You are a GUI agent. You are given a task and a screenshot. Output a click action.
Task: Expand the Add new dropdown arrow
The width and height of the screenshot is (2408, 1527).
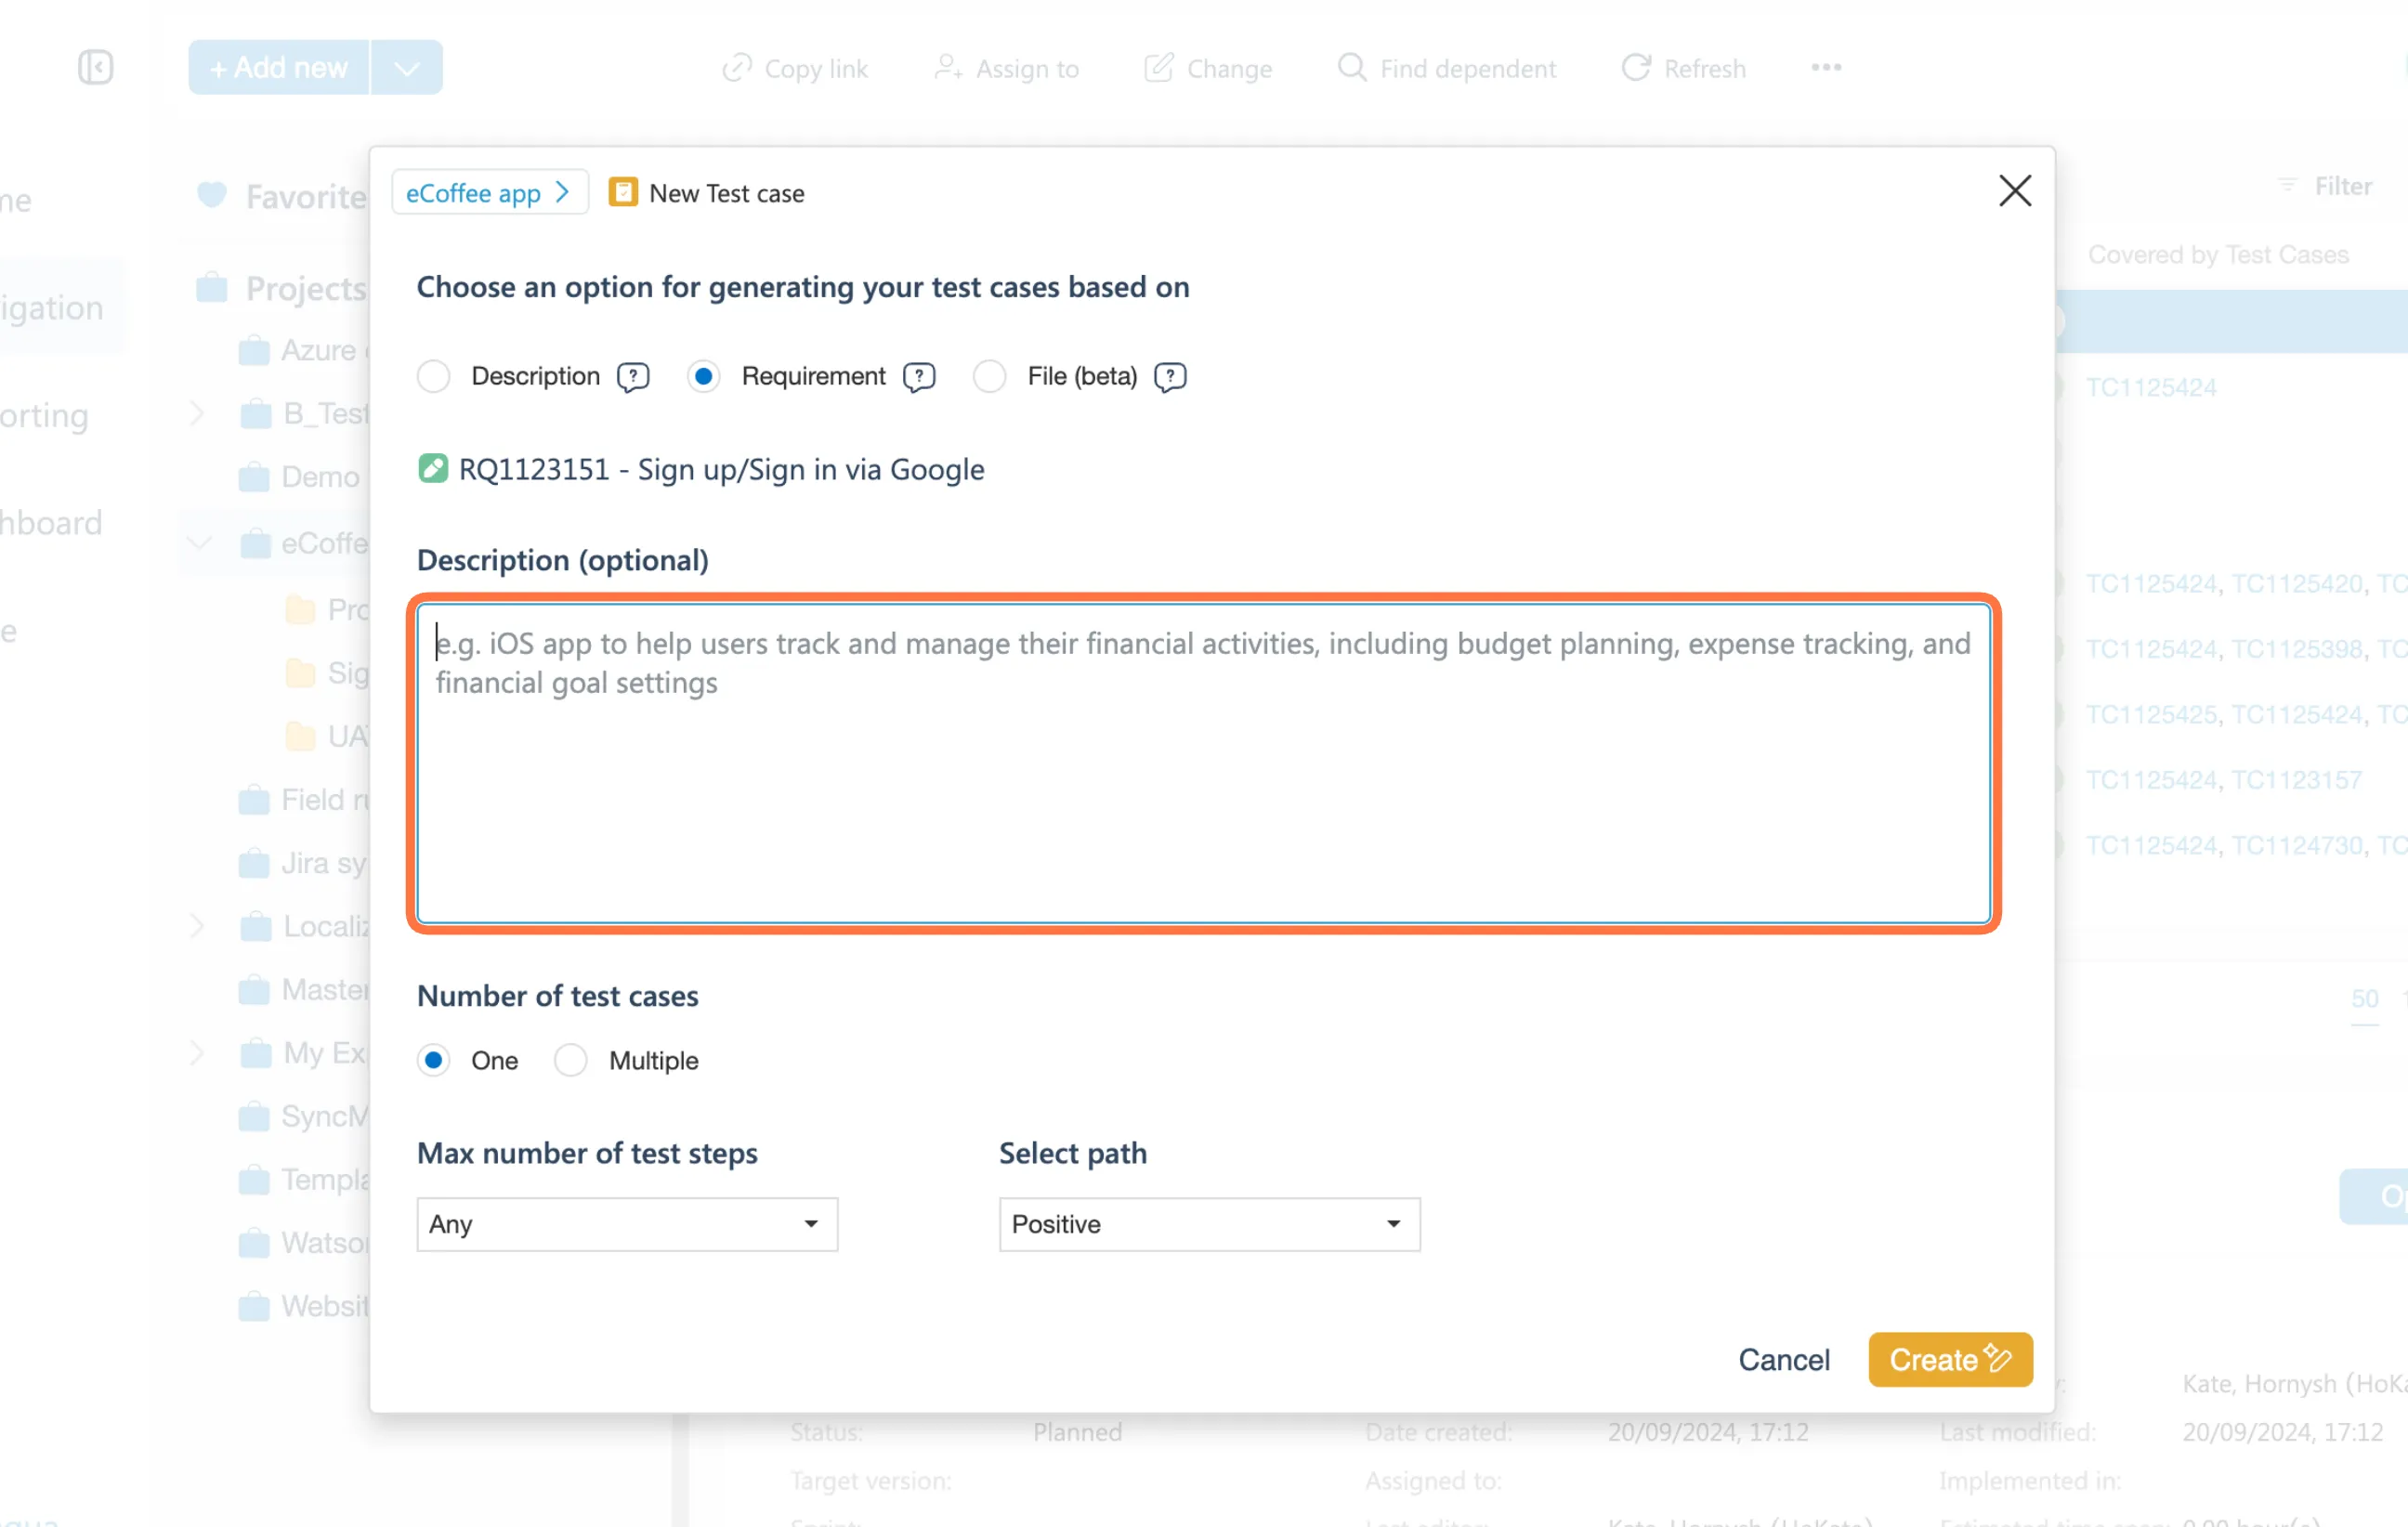407,68
